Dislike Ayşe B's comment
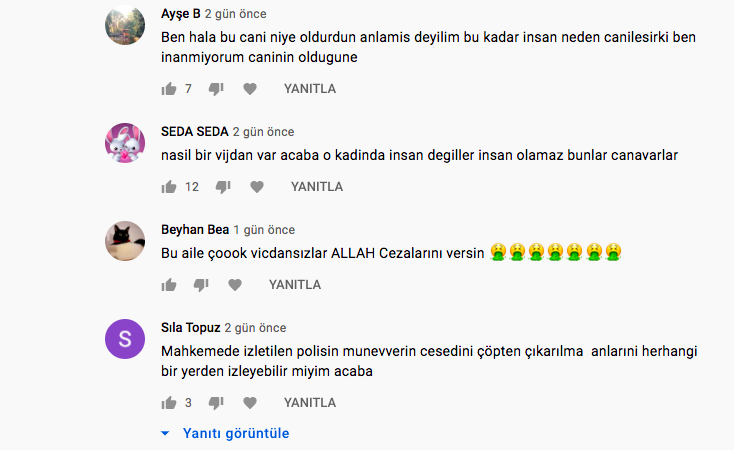The height and width of the screenshot is (450, 734). [x=216, y=89]
